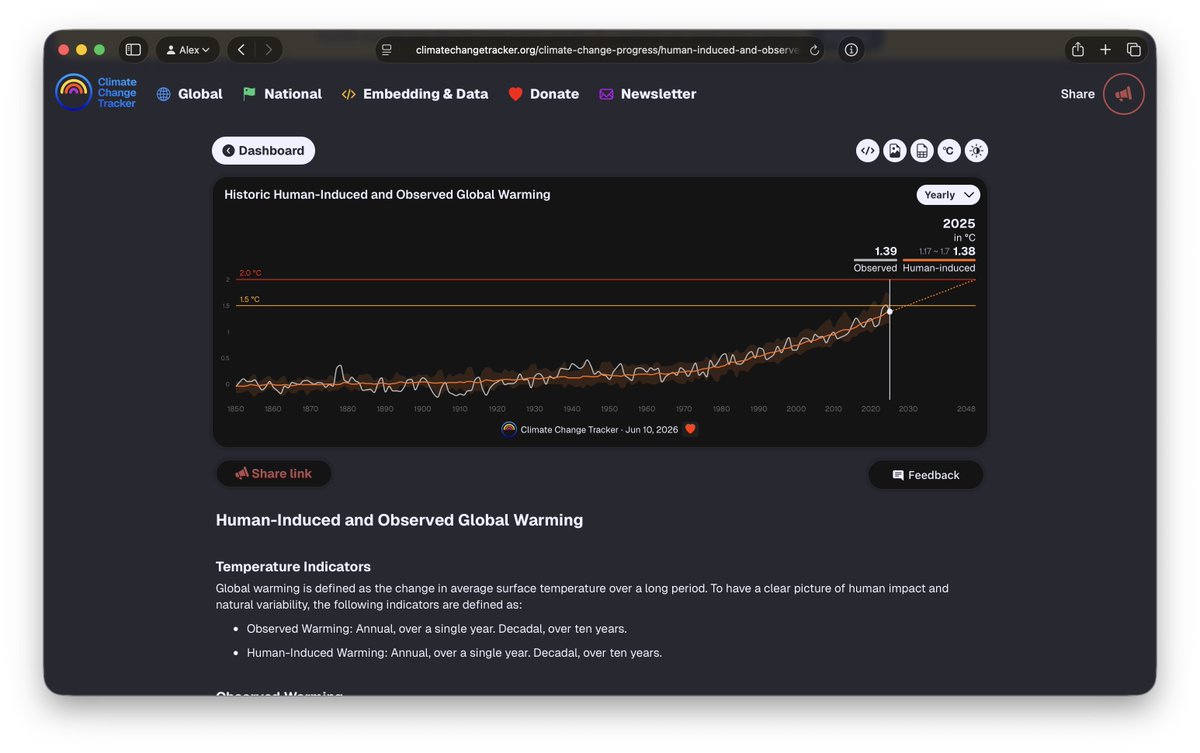Click the Climate Change Tracker chart attribution
Image resolution: width=1200 pixels, height=753 pixels.
pyautogui.click(x=590, y=429)
